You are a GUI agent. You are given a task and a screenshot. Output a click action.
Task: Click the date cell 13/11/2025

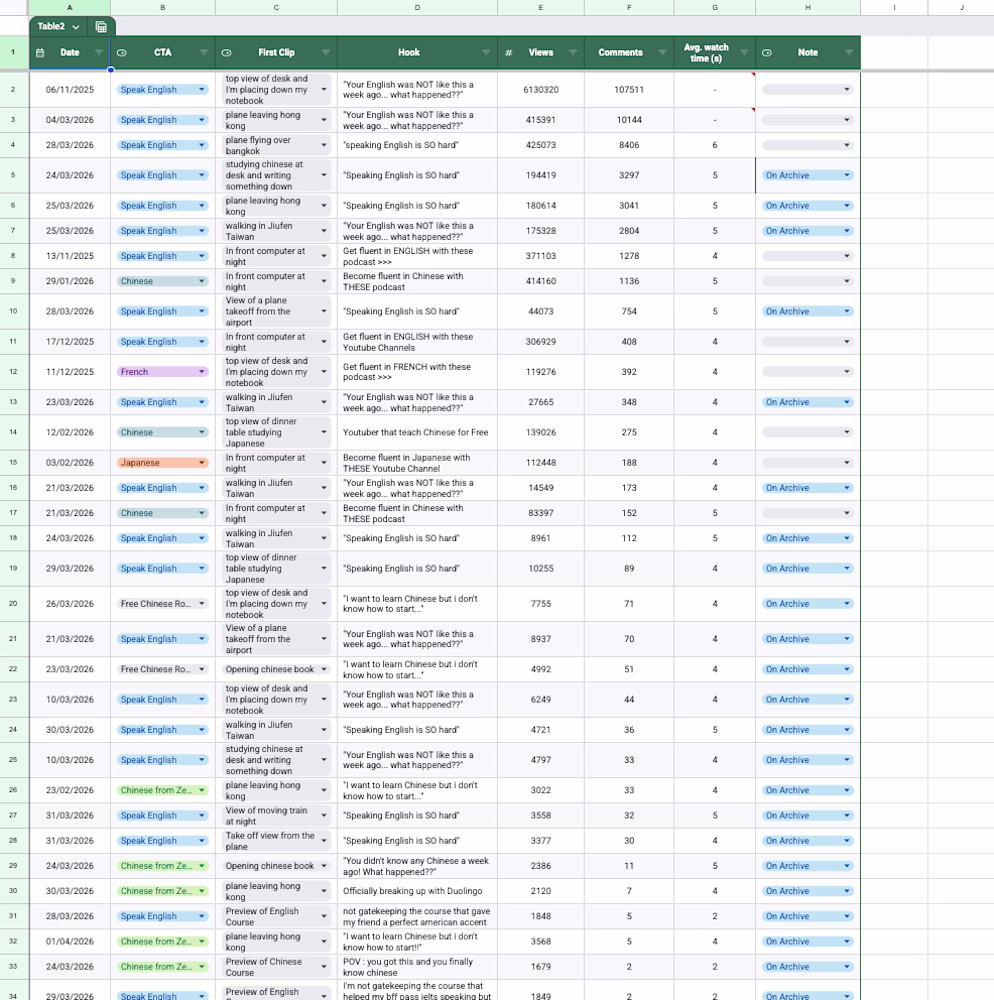point(69,256)
